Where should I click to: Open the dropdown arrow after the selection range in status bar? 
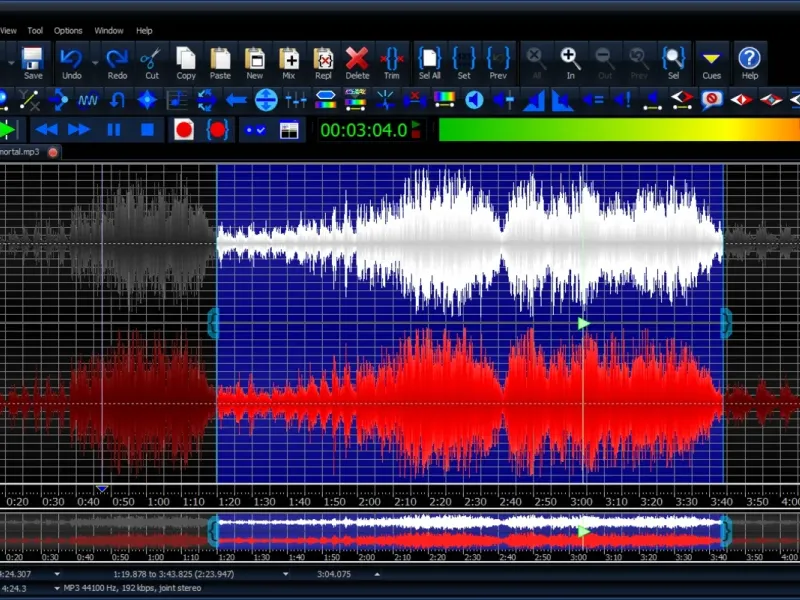[286, 575]
